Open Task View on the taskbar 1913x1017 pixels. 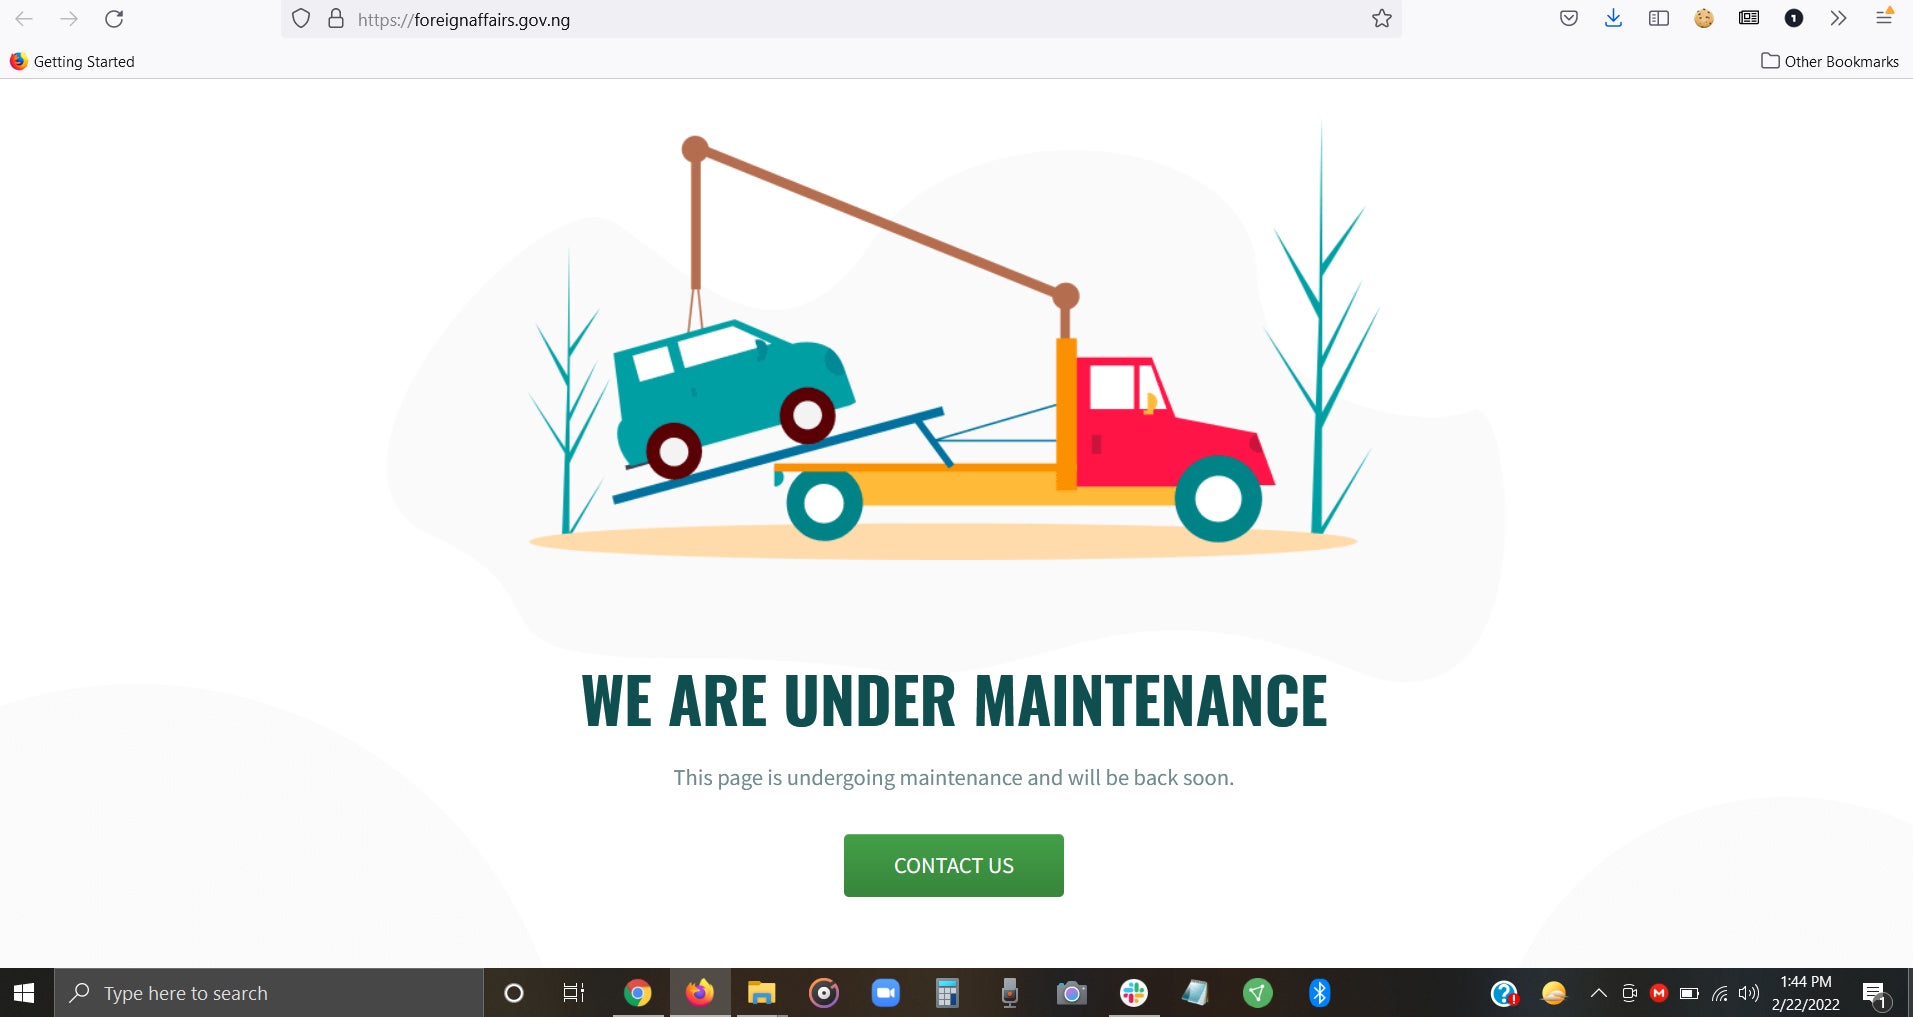pos(574,993)
